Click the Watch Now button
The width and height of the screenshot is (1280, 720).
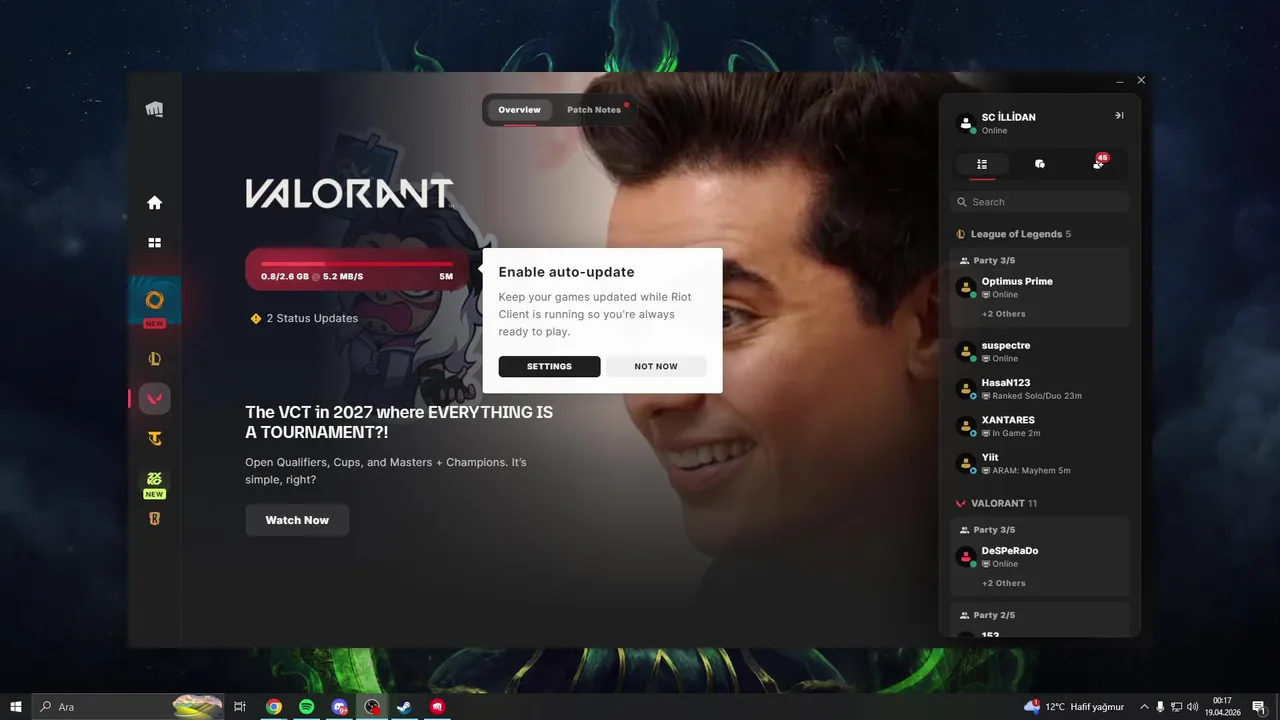pos(297,520)
